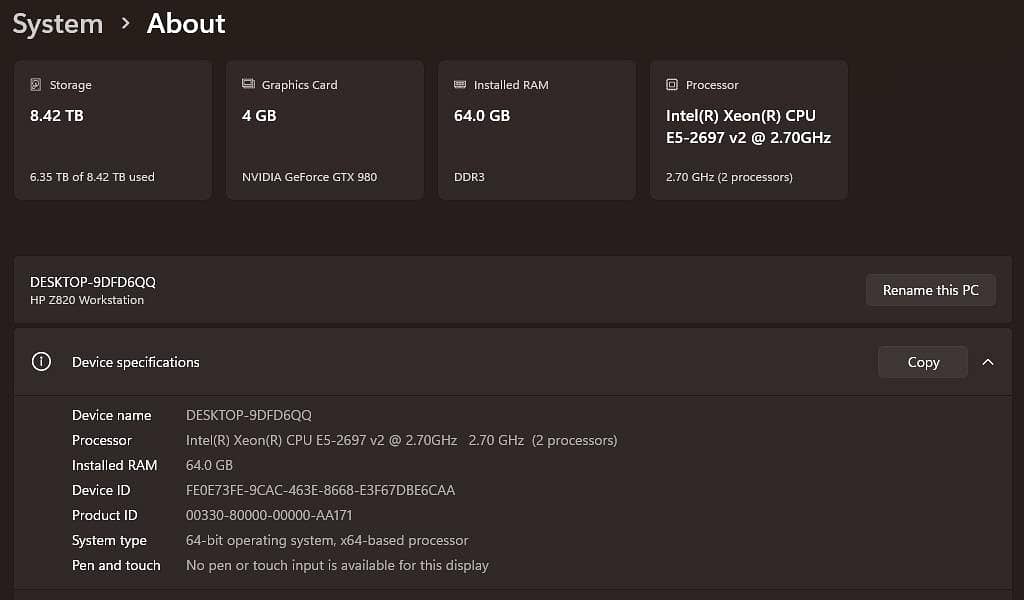Click the Processor chip icon
Image resolution: width=1024 pixels, height=600 pixels.
672,84
